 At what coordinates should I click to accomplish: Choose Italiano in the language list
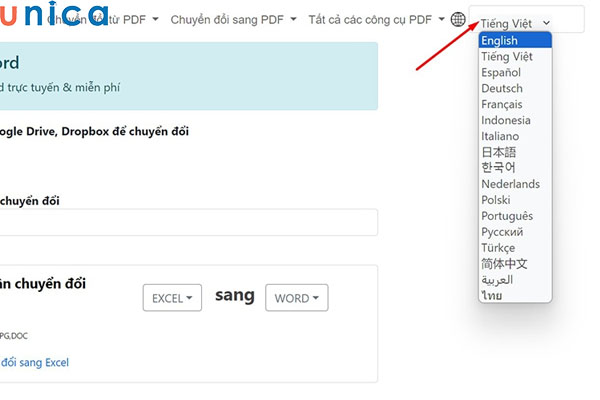click(515, 136)
